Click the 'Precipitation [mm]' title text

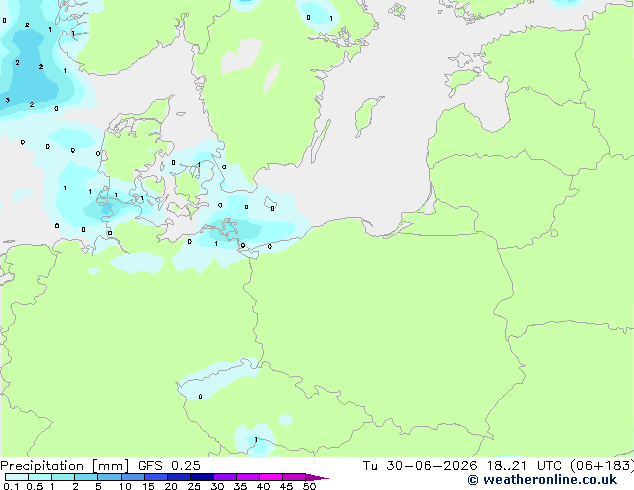(x=64, y=466)
